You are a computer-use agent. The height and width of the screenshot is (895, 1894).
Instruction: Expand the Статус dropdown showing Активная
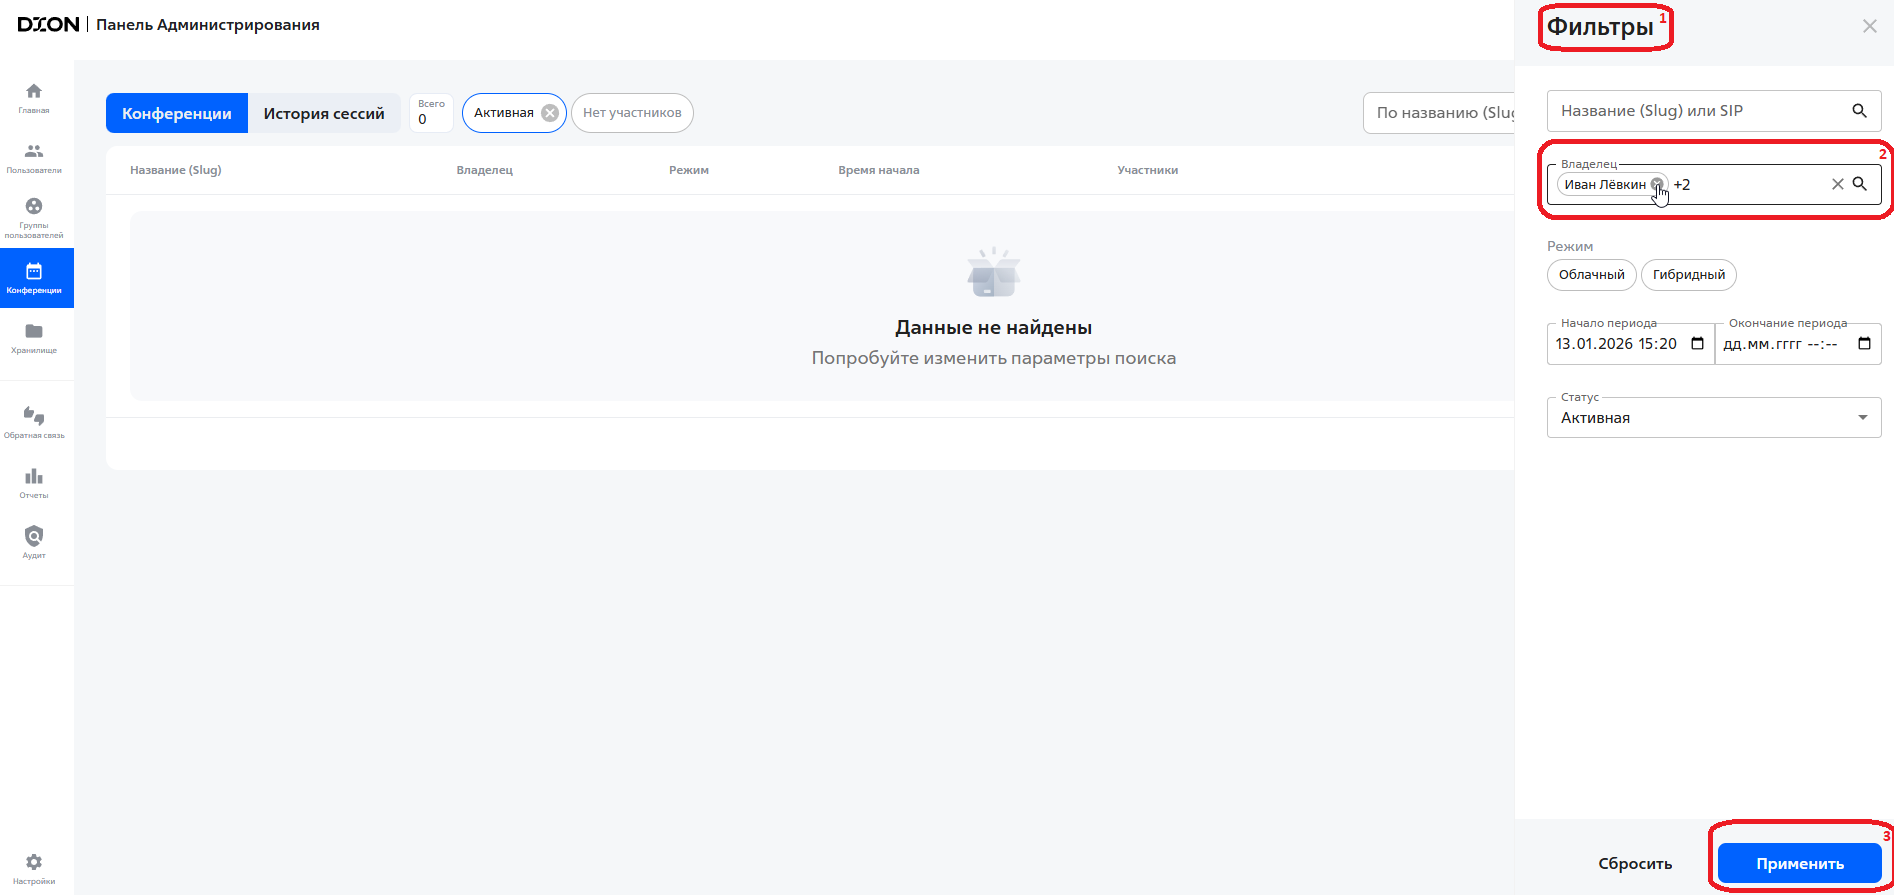(1714, 418)
